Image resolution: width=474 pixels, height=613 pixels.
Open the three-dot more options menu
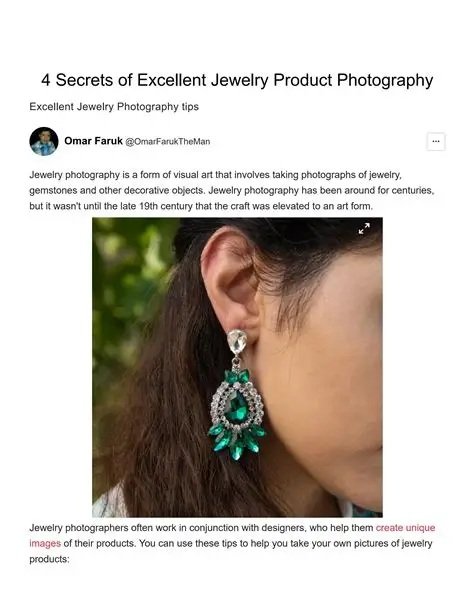[x=436, y=141]
